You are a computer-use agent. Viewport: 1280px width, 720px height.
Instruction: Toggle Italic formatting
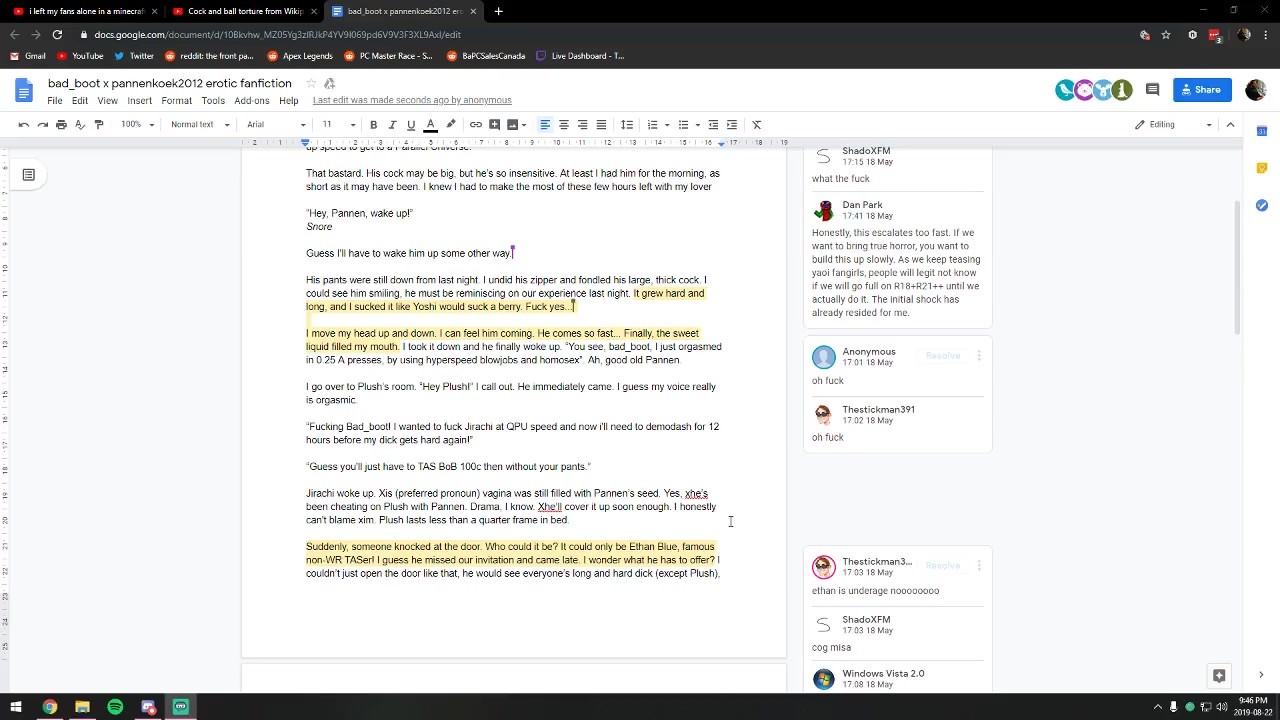tap(392, 124)
